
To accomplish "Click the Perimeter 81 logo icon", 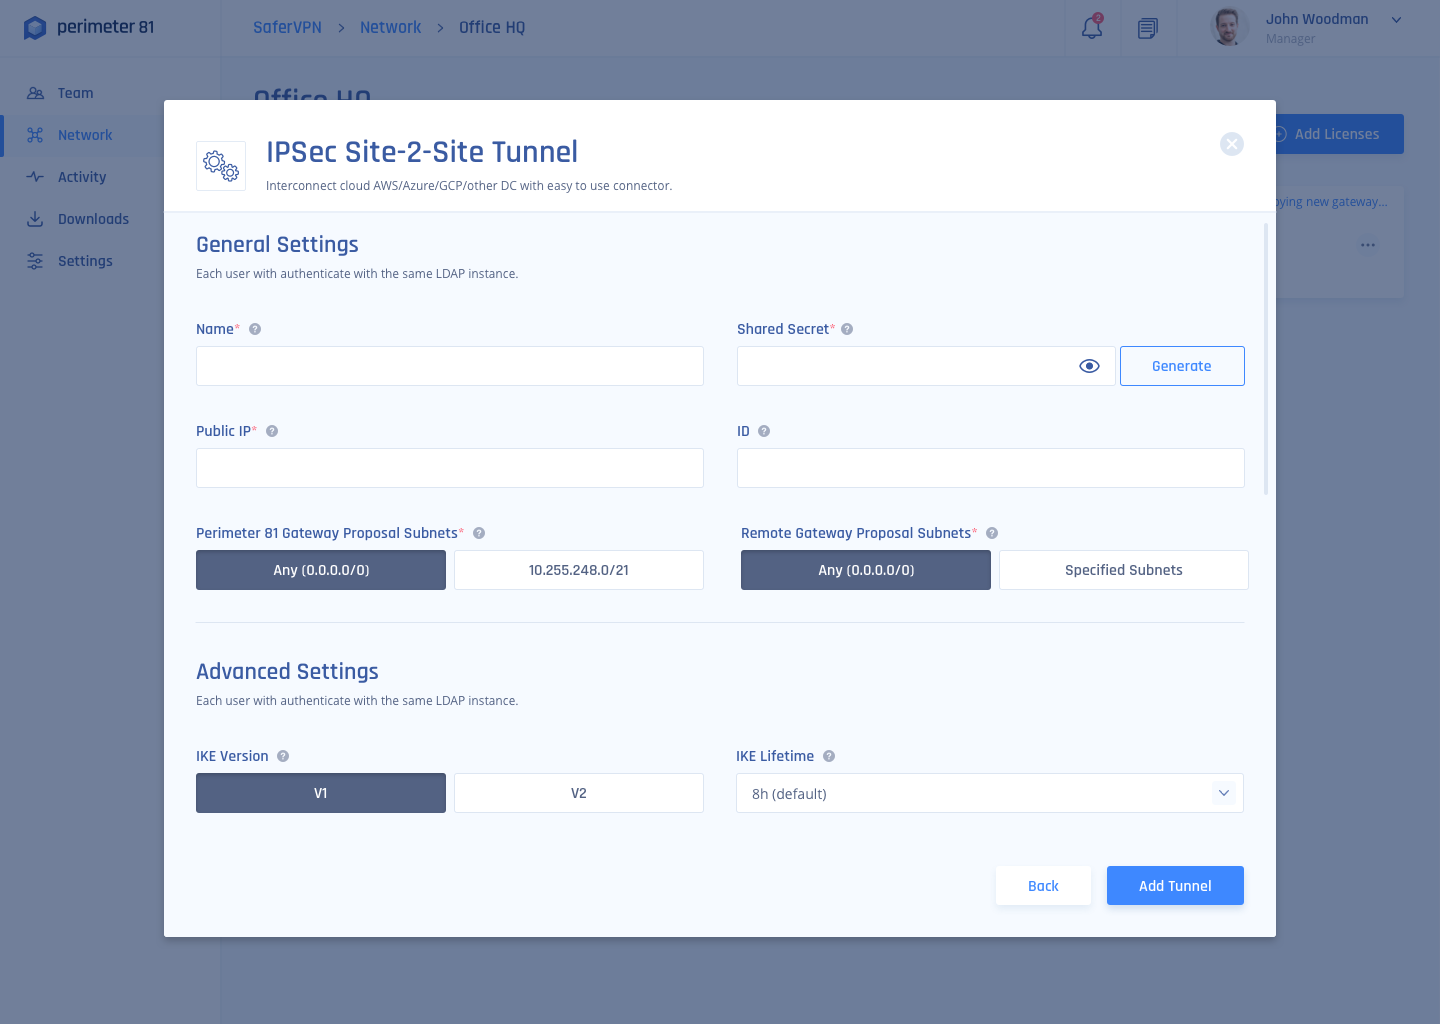I will click(x=35, y=28).
